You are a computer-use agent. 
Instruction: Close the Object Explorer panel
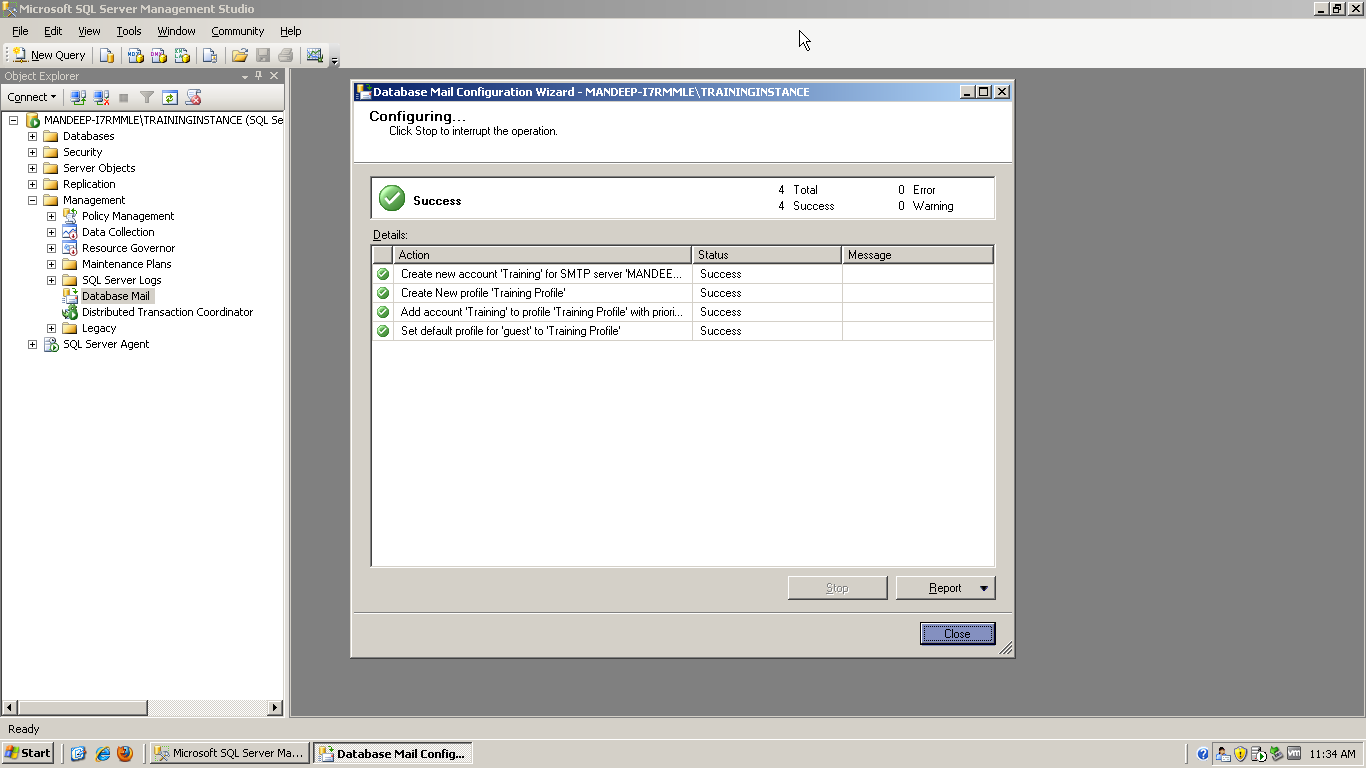click(274, 76)
